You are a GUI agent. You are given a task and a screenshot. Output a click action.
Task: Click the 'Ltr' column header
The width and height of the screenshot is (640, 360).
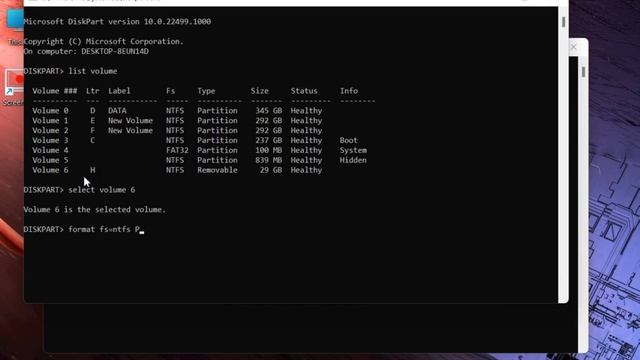point(93,91)
